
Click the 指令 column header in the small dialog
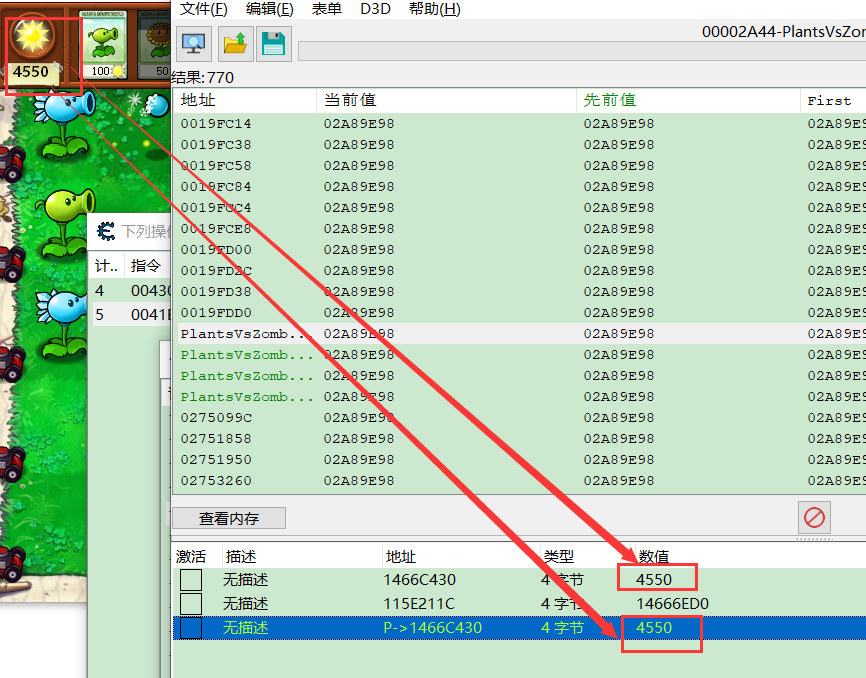pyautogui.click(x=145, y=266)
